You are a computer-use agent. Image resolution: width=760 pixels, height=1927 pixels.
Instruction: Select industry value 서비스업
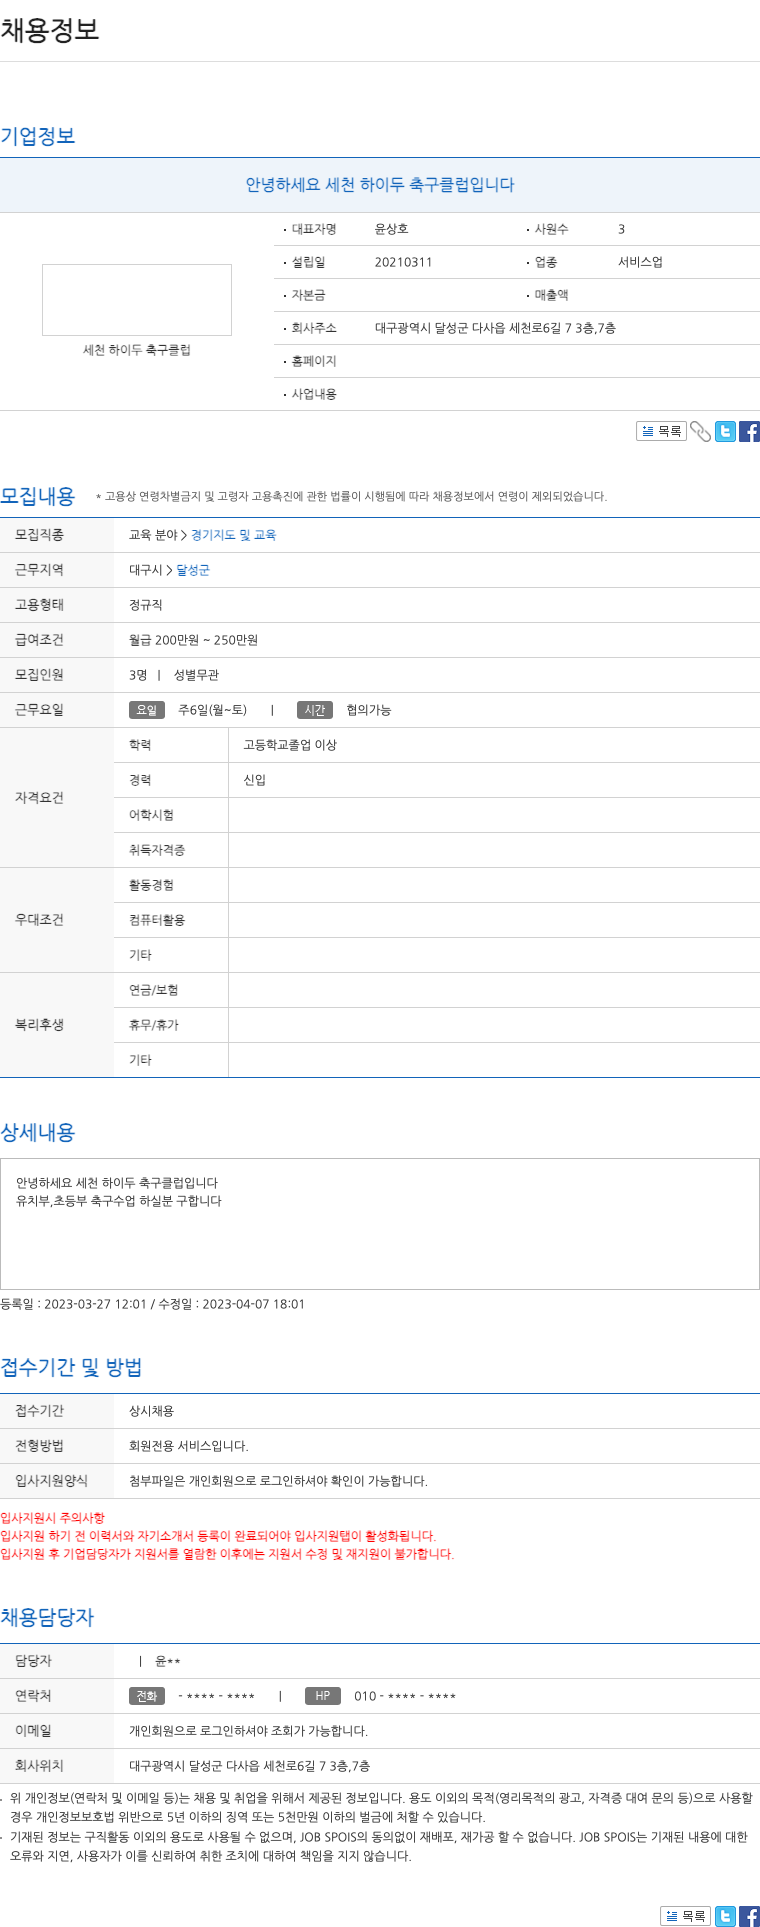coord(640,262)
